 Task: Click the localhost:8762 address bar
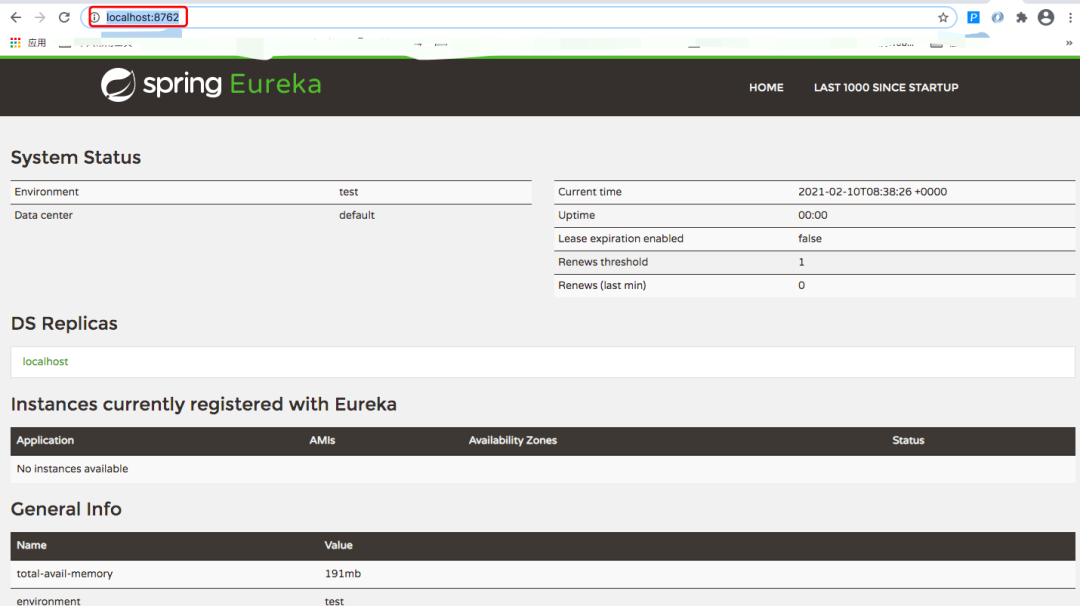(x=517, y=17)
